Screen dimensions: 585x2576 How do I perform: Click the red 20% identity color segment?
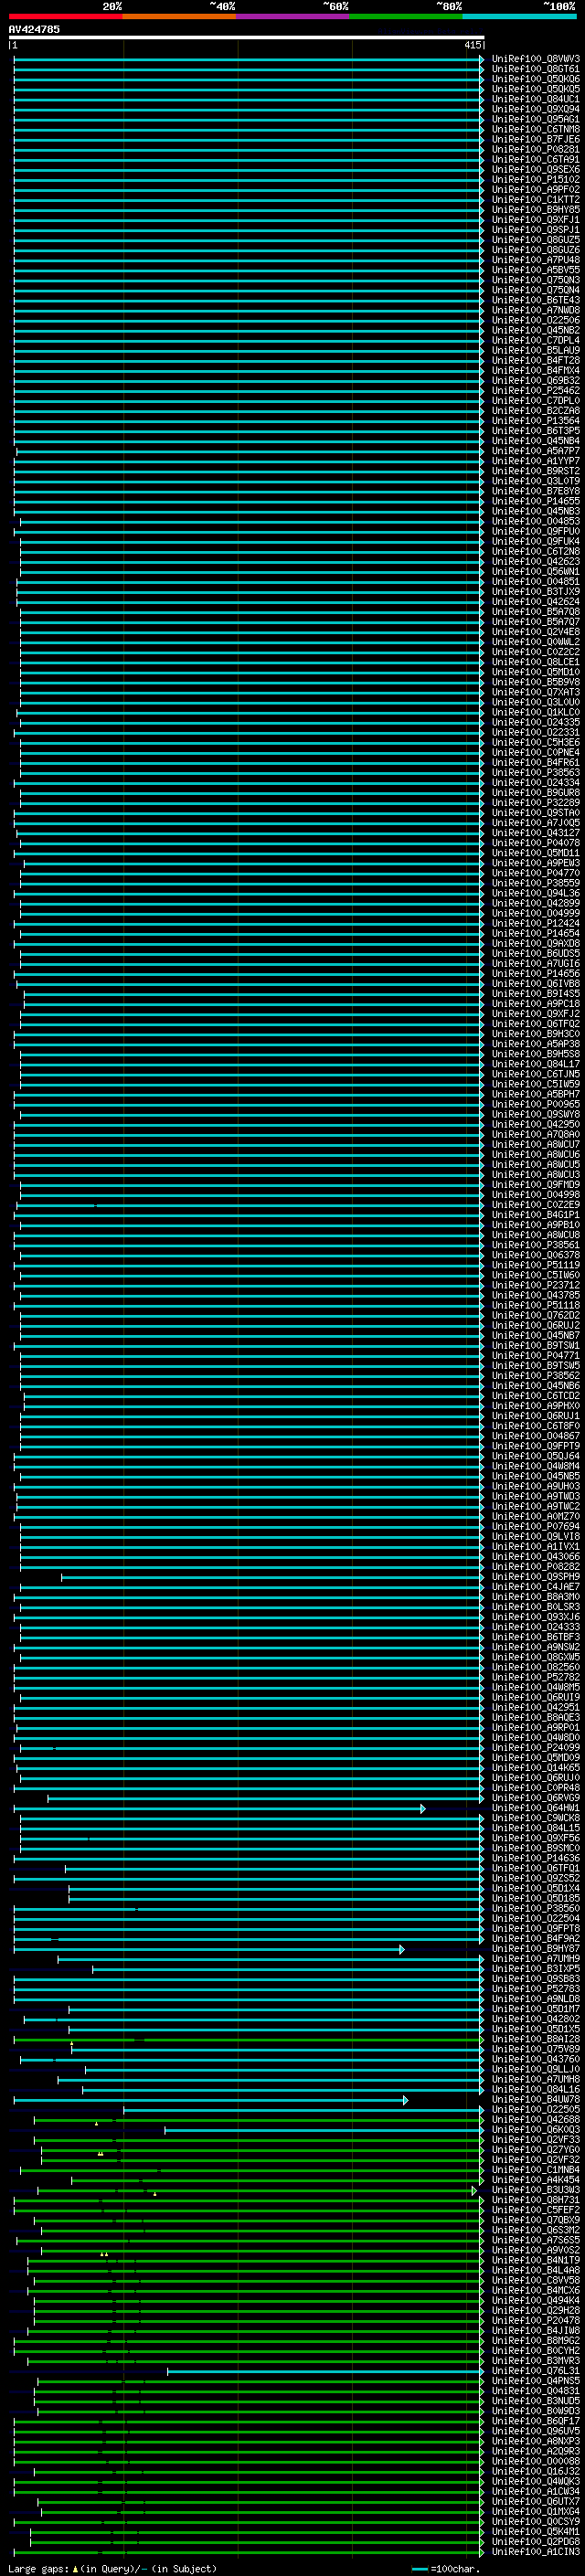click(66, 16)
